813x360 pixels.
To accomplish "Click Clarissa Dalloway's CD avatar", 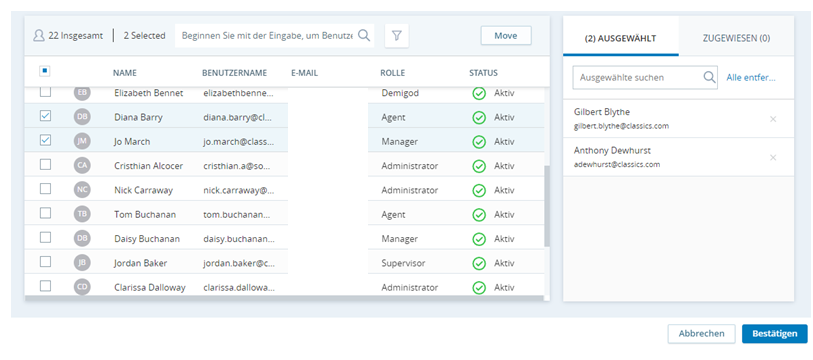I will [x=82, y=287].
